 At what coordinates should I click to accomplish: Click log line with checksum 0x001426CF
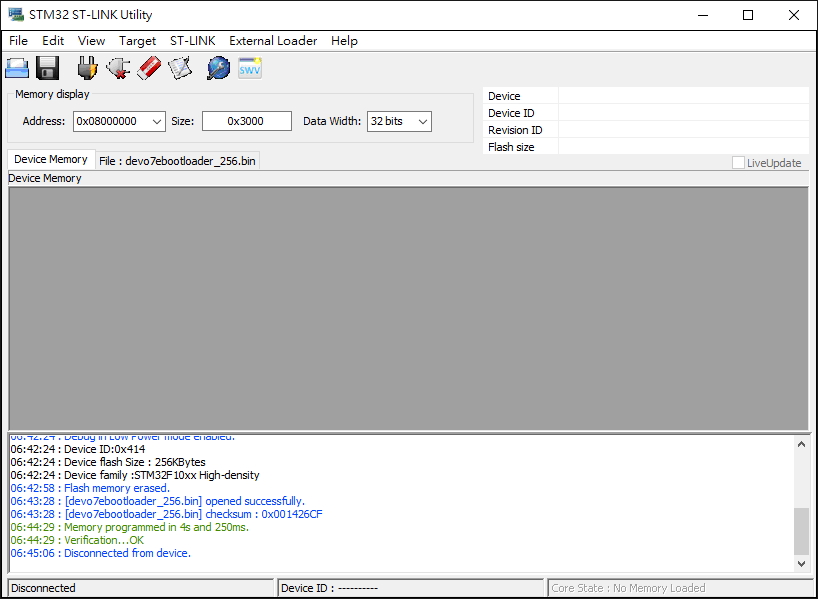point(166,514)
